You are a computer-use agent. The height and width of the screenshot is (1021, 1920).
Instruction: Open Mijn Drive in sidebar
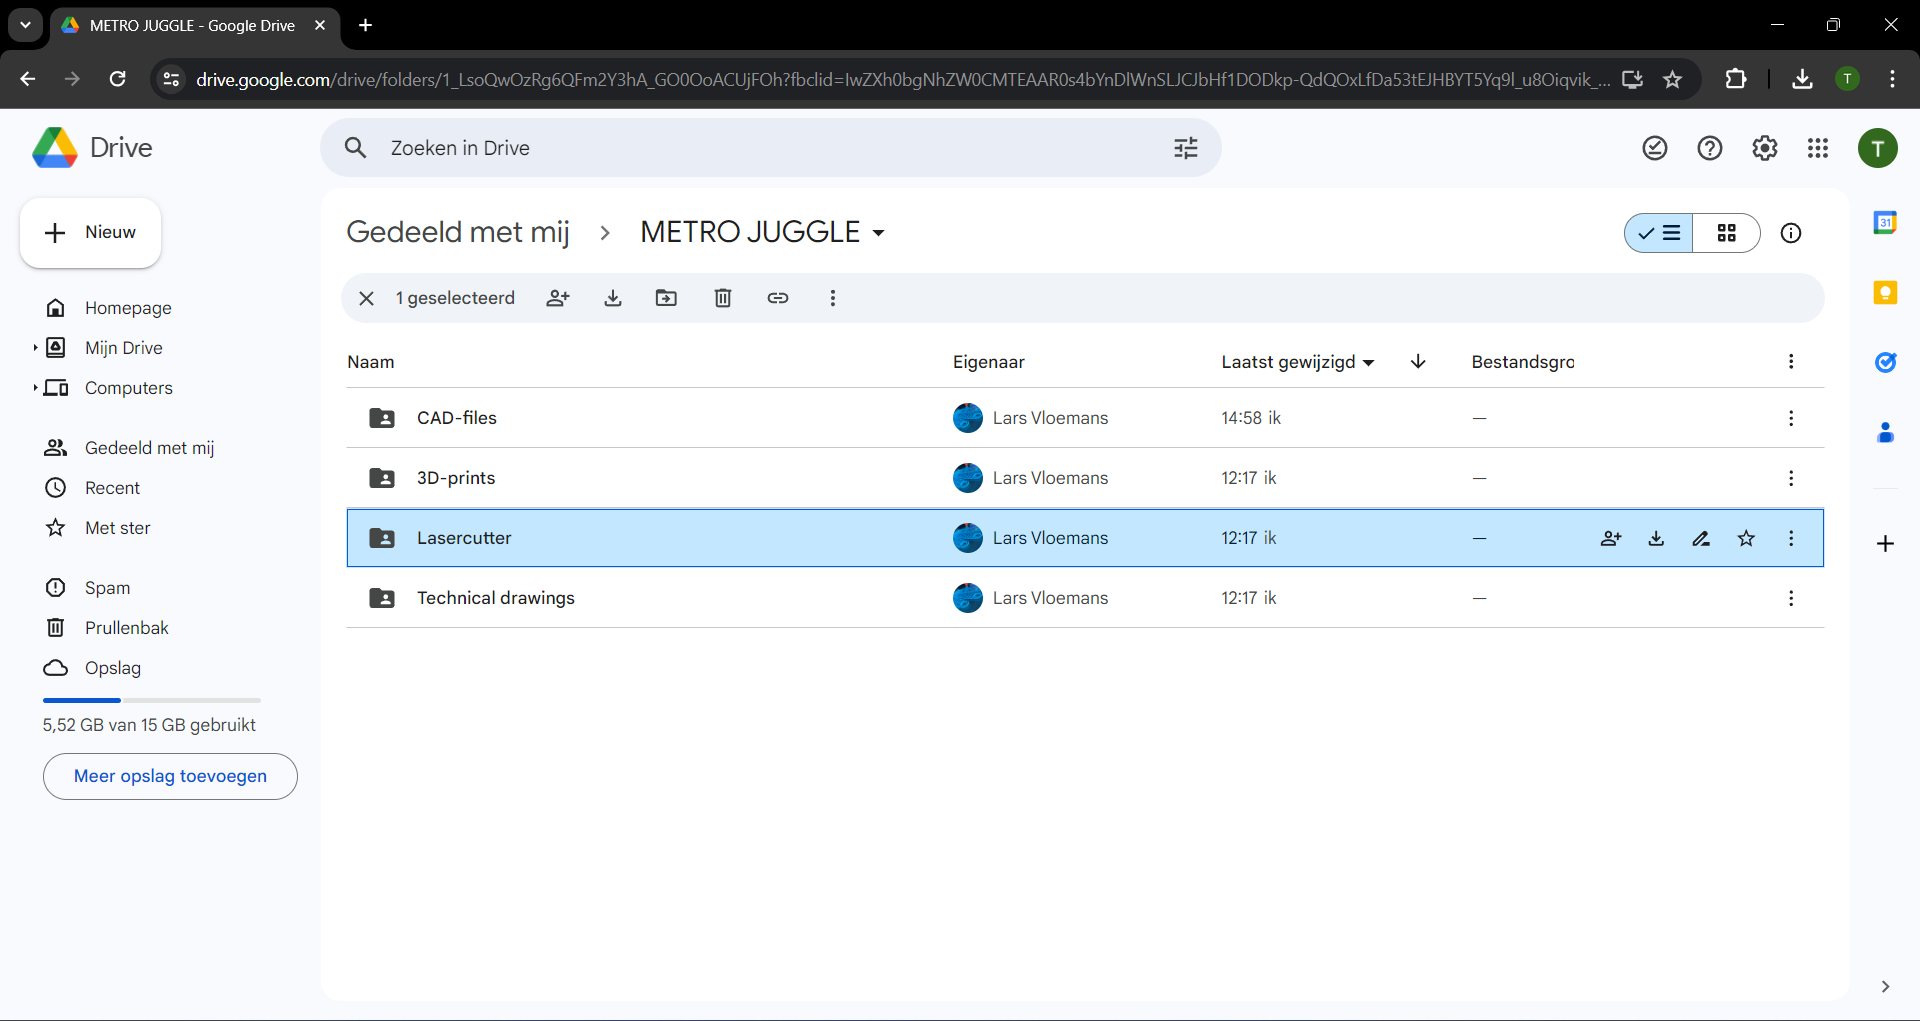tap(124, 348)
